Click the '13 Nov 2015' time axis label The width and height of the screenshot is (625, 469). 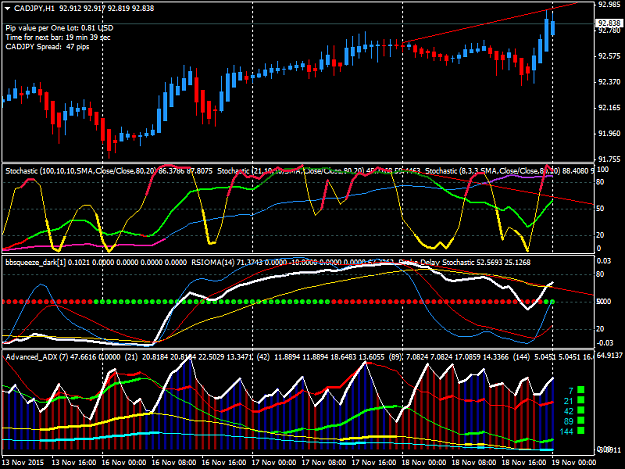pyautogui.click(x=23, y=463)
